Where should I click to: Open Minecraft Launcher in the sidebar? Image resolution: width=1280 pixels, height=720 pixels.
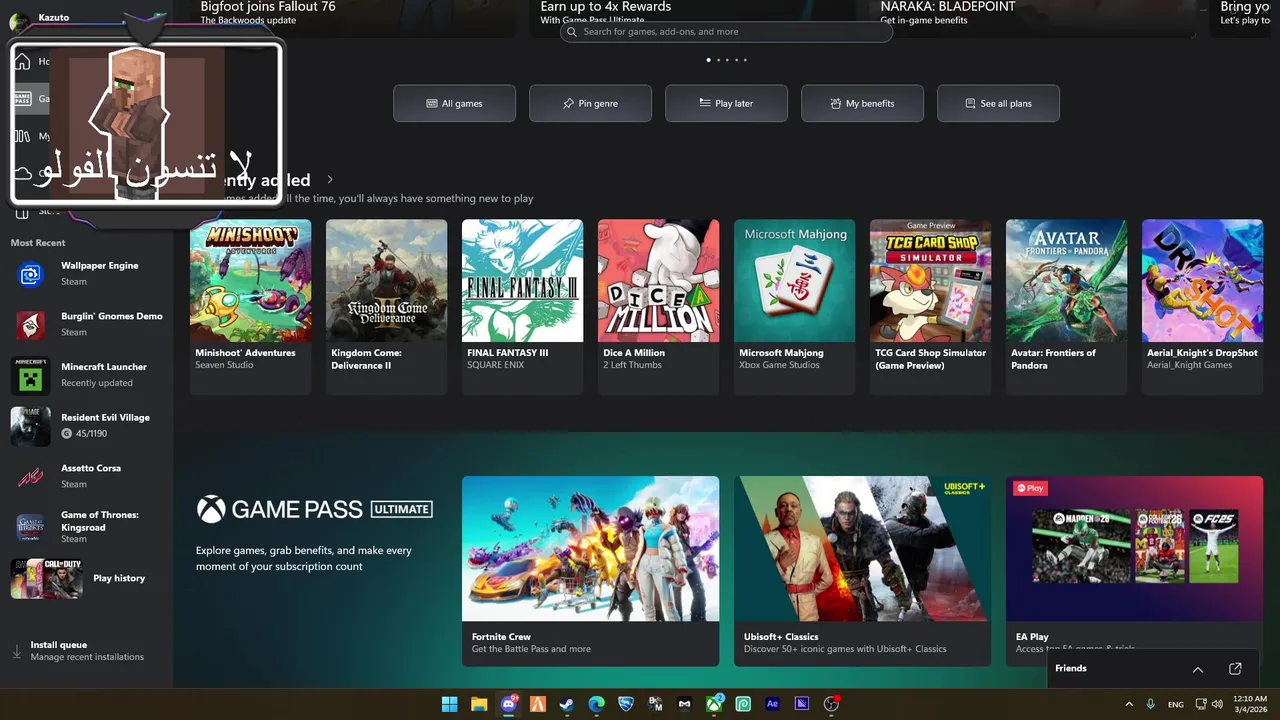87,375
